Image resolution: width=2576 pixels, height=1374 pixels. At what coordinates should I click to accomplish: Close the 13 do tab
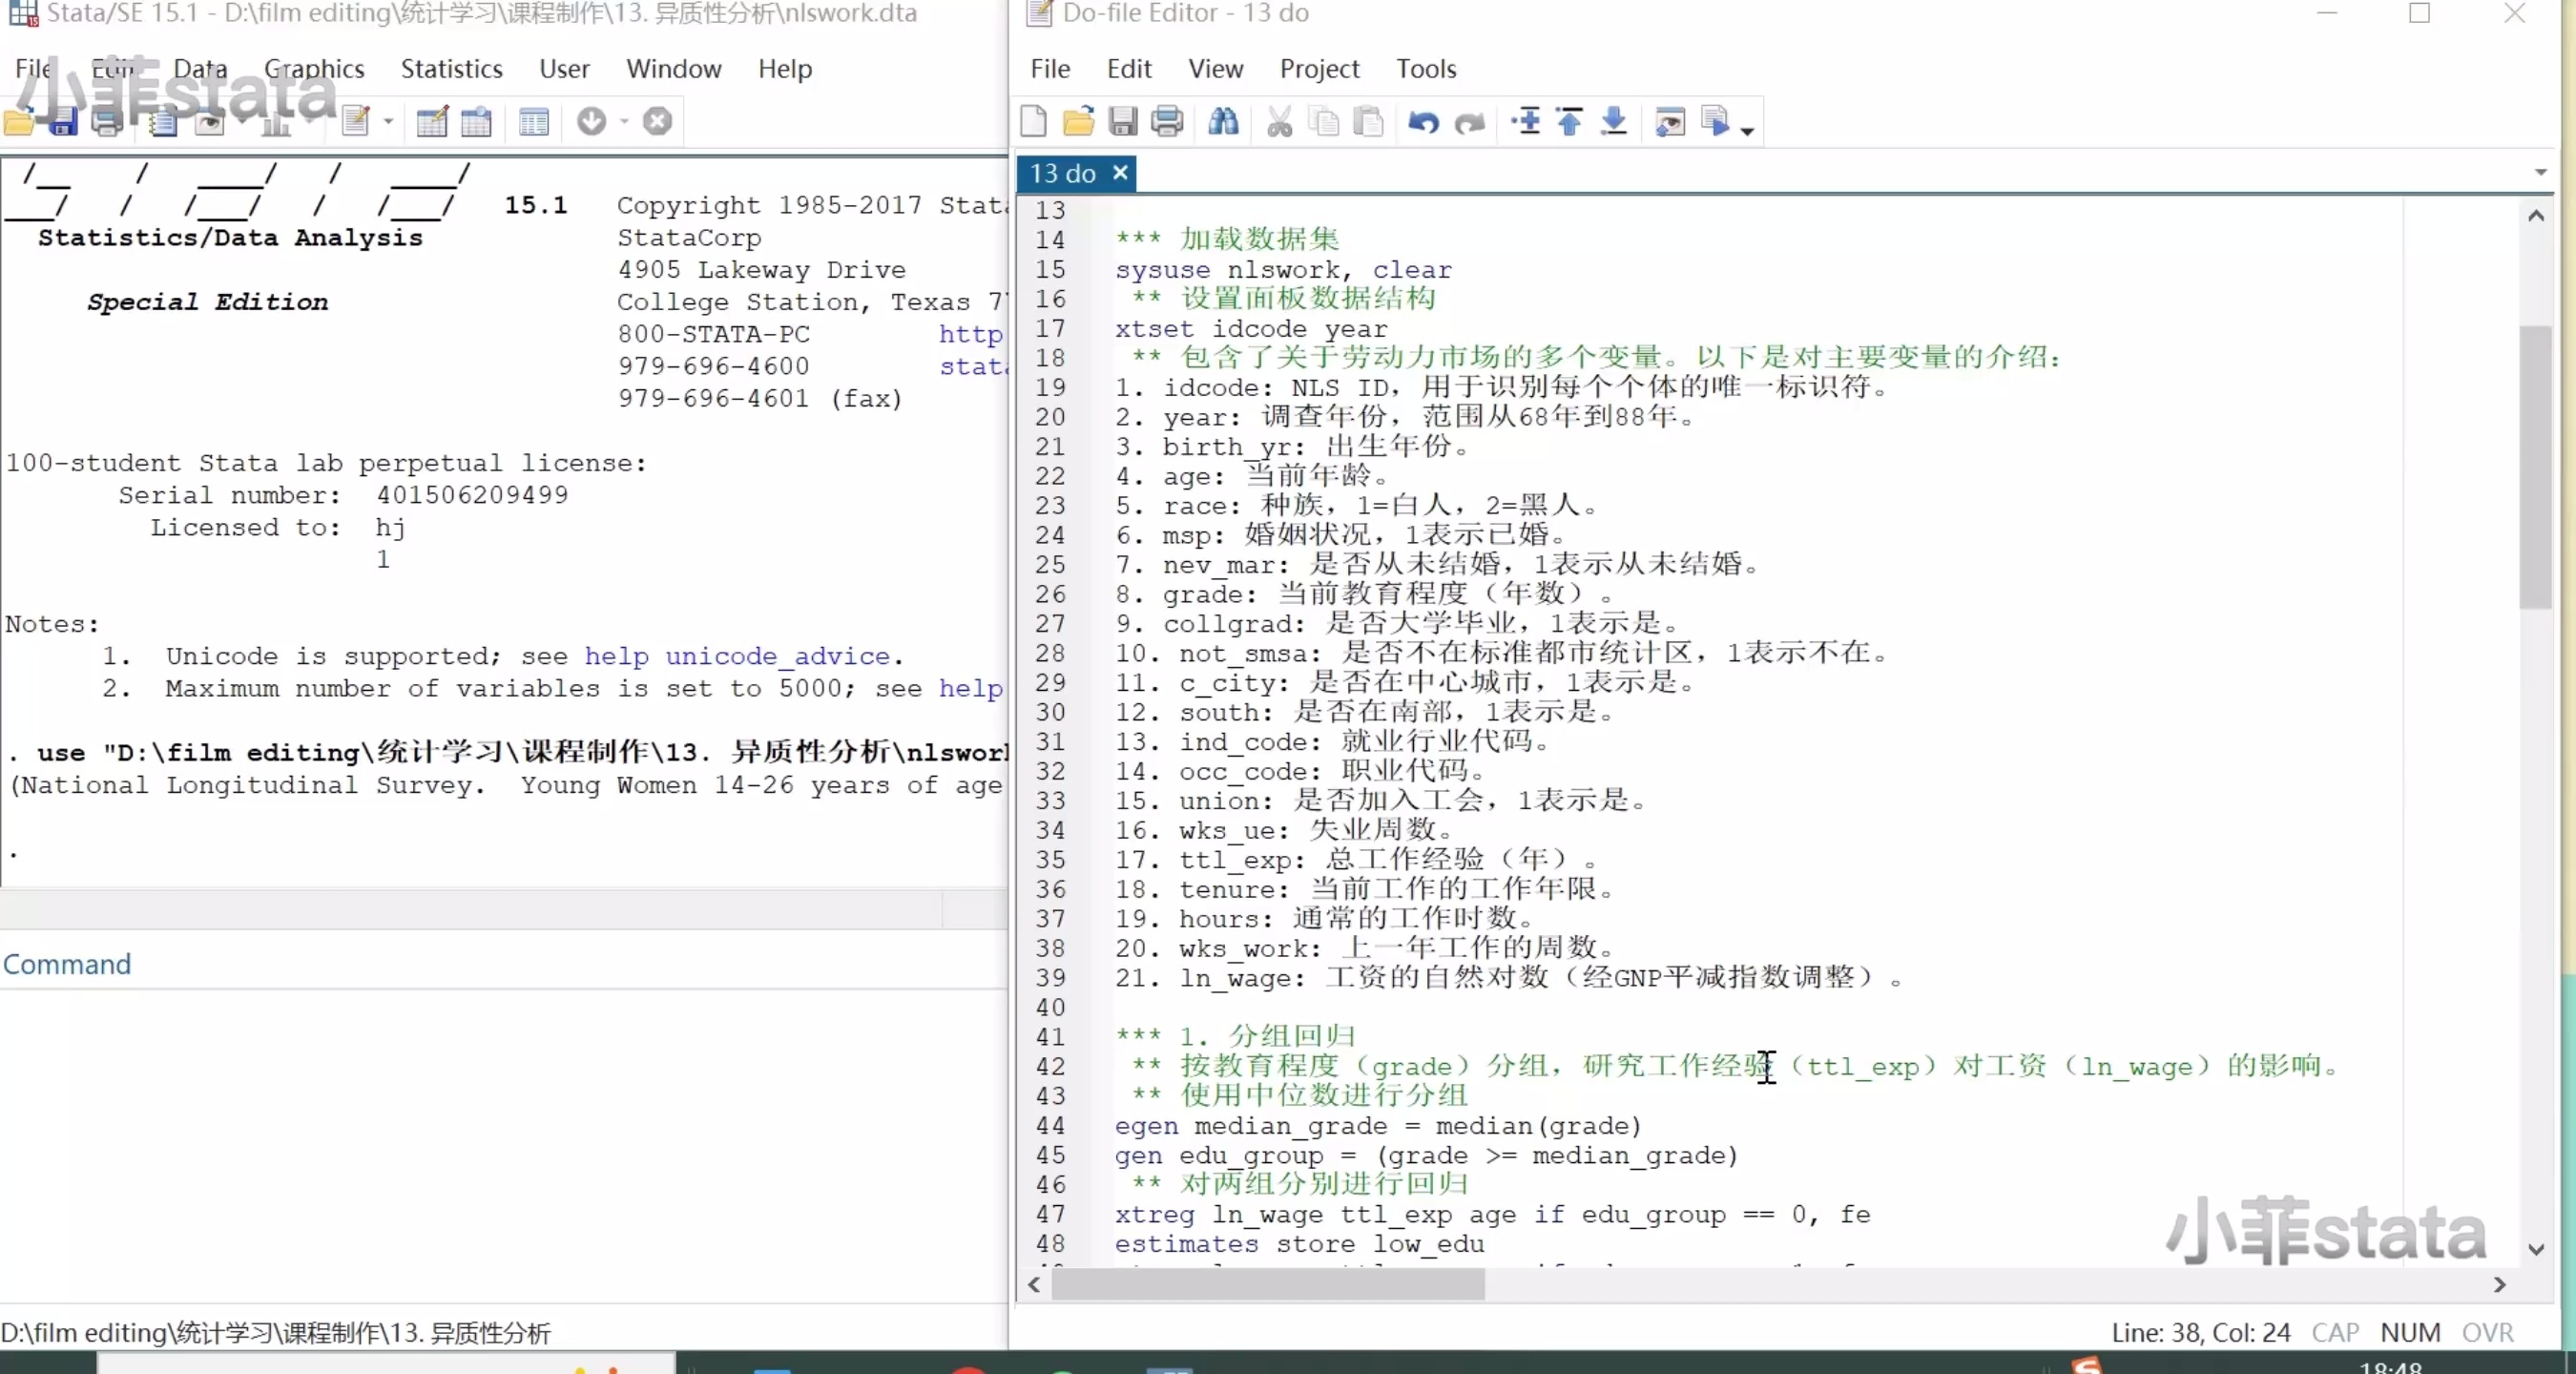coord(1120,173)
